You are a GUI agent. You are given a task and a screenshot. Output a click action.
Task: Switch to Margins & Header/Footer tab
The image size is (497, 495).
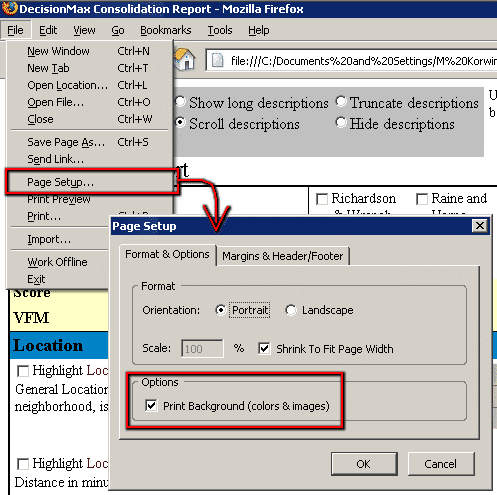tap(282, 256)
